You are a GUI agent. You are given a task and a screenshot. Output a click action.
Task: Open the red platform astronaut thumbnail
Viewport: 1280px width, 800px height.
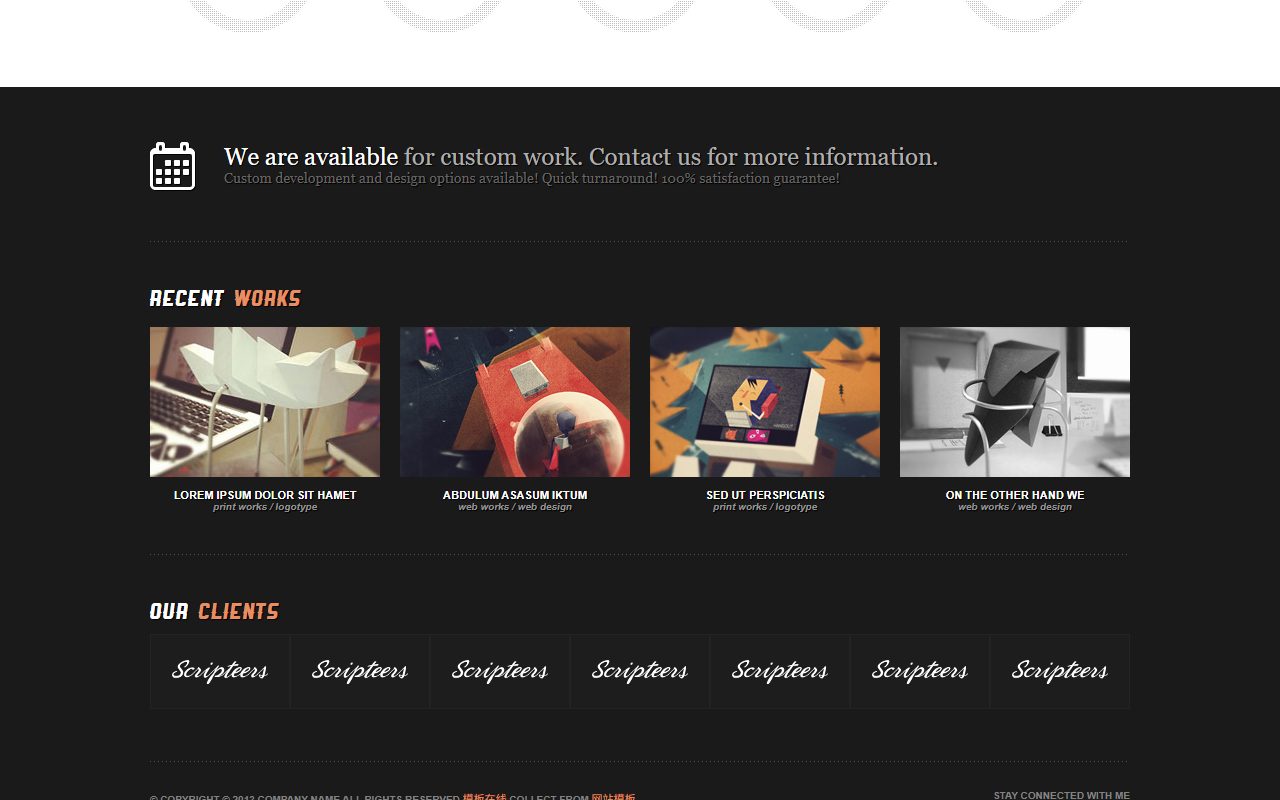pyautogui.click(x=515, y=402)
